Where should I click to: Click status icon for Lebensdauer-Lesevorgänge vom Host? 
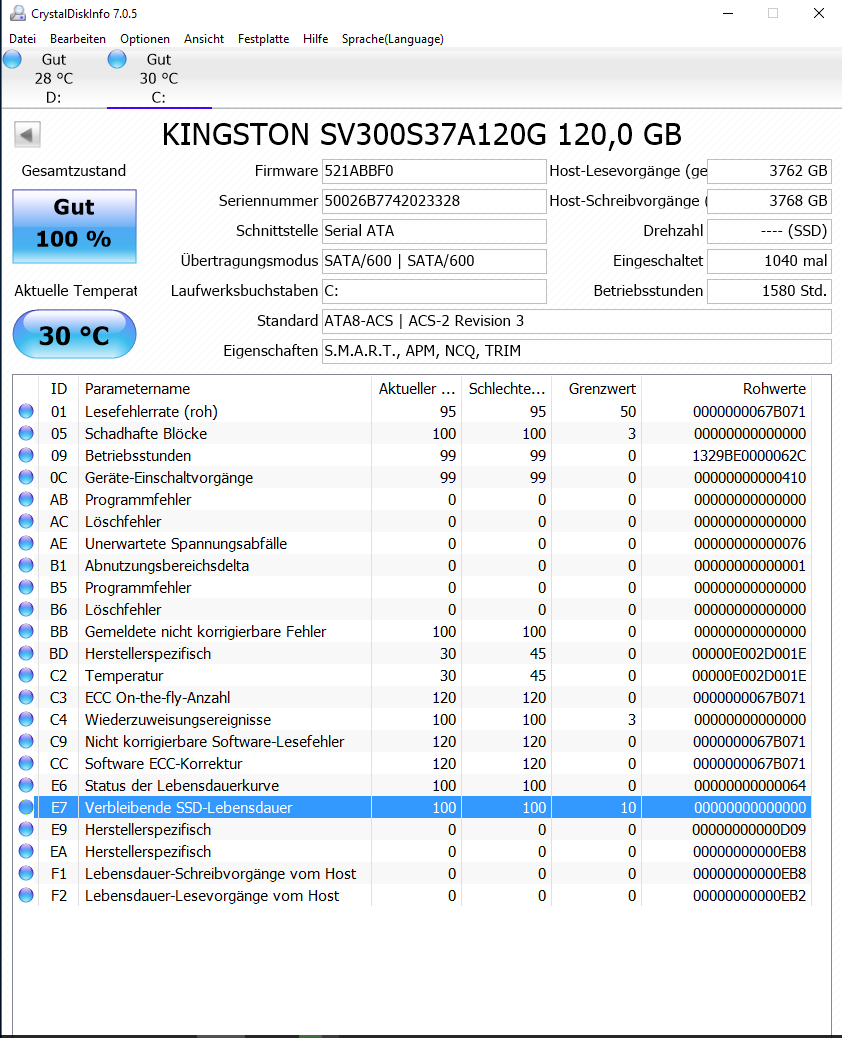pyautogui.click(x=26, y=895)
